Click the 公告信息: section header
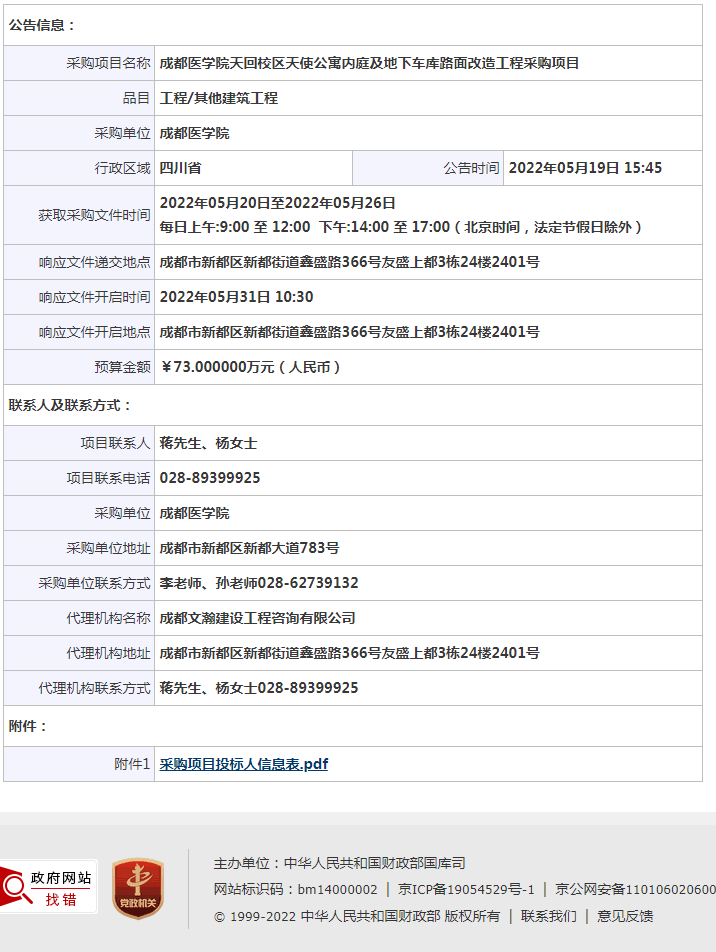The image size is (716, 952). point(41,26)
